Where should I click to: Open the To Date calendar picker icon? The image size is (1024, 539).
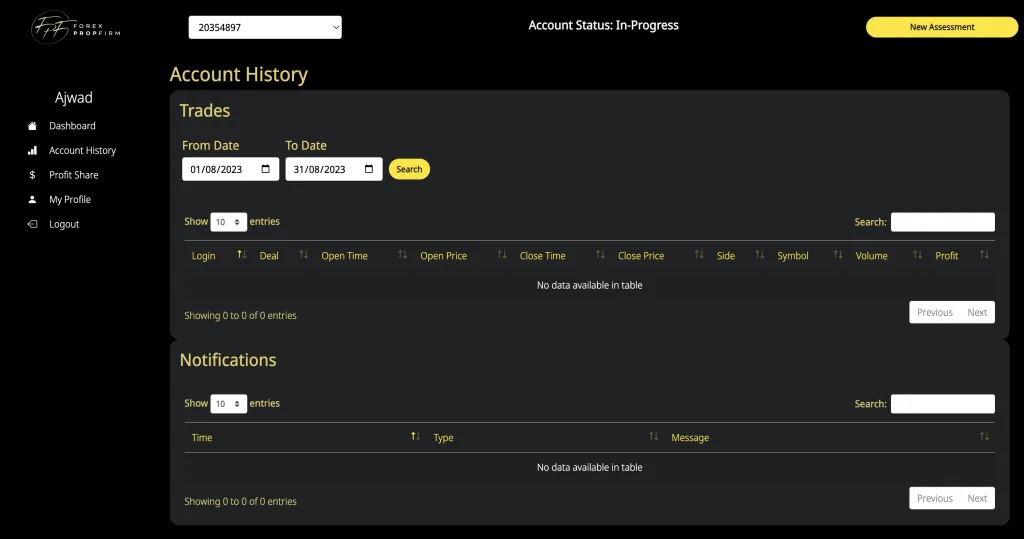[368, 169]
